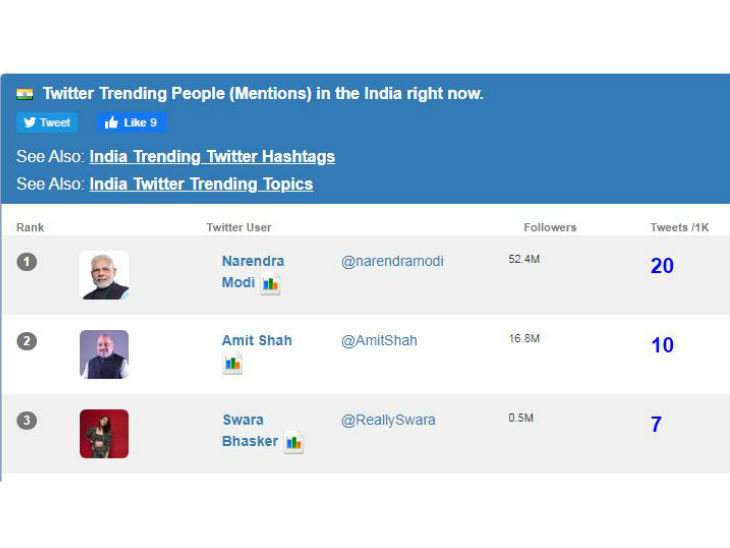
Task: Click rank 2 number badge
Action: point(27,341)
